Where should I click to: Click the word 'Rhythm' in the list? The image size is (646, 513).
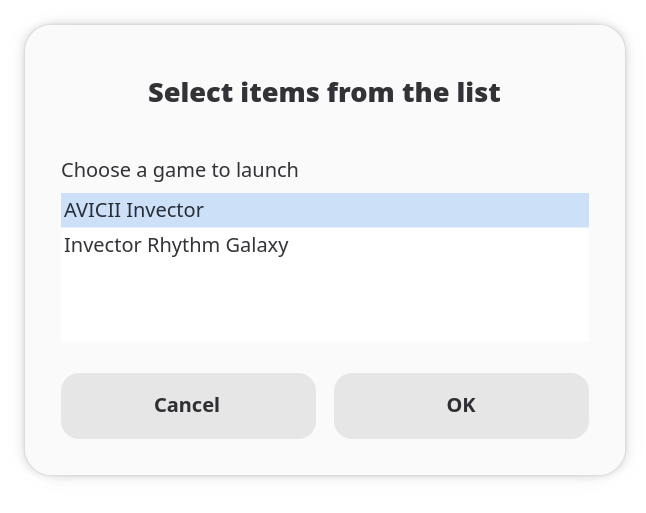point(183,246)
